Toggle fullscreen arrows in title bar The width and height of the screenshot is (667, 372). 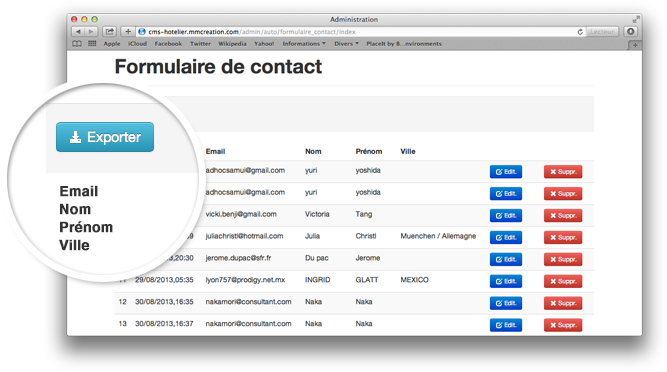[x=636, y=19]
